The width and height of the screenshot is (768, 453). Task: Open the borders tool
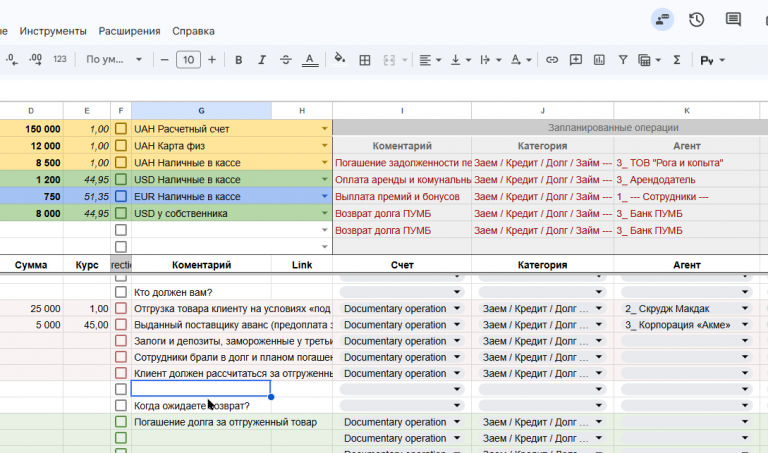tap(364, 60)
